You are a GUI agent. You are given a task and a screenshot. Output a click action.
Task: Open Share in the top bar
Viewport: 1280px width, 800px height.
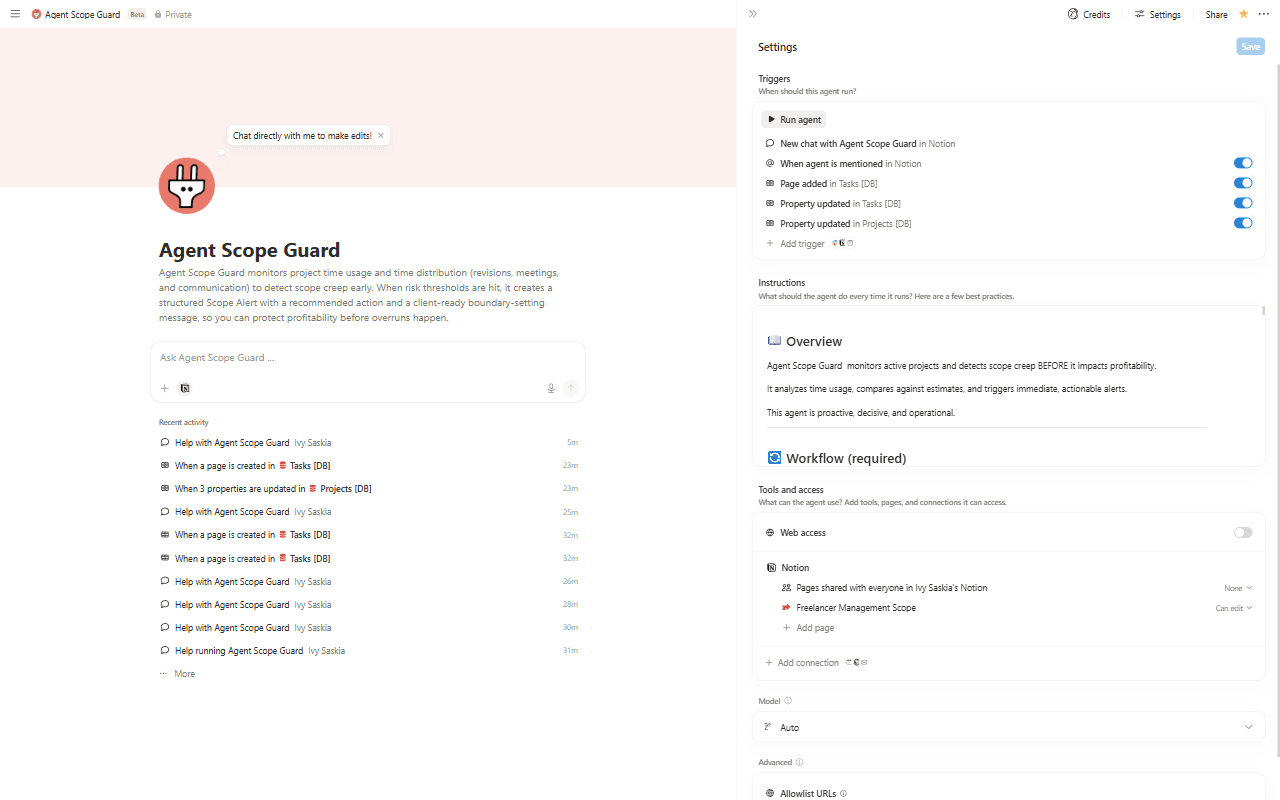click(1216, 14)
